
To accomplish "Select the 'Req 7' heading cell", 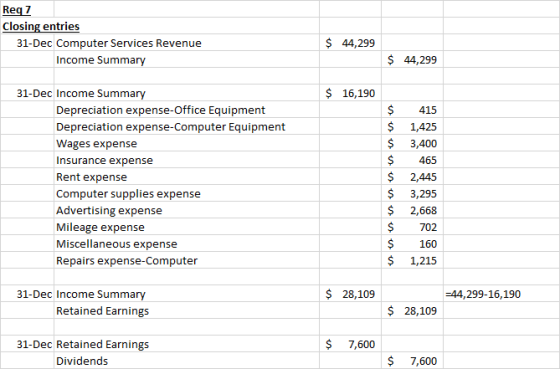I will coord(27,9).
